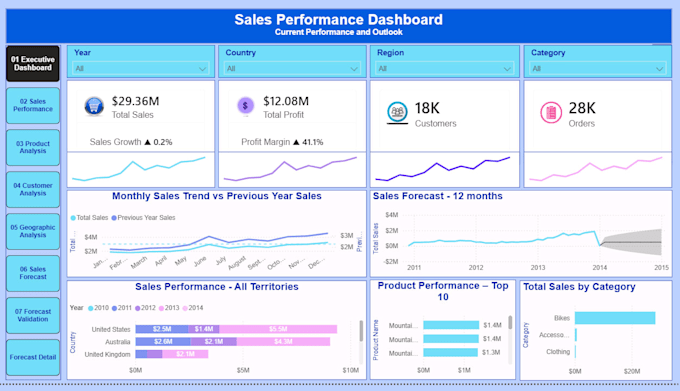
Task: Click the United Kingdom $2.1M bar segment
Action: point(185,354)
